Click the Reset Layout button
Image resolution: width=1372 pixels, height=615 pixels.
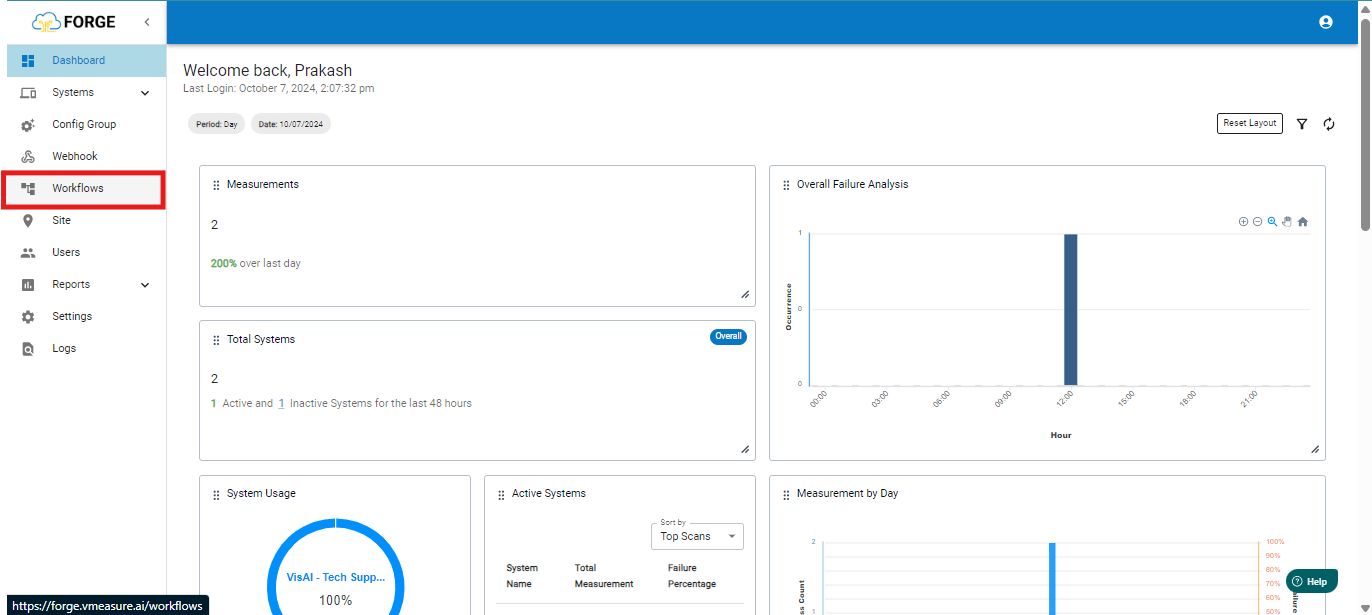1250,123
